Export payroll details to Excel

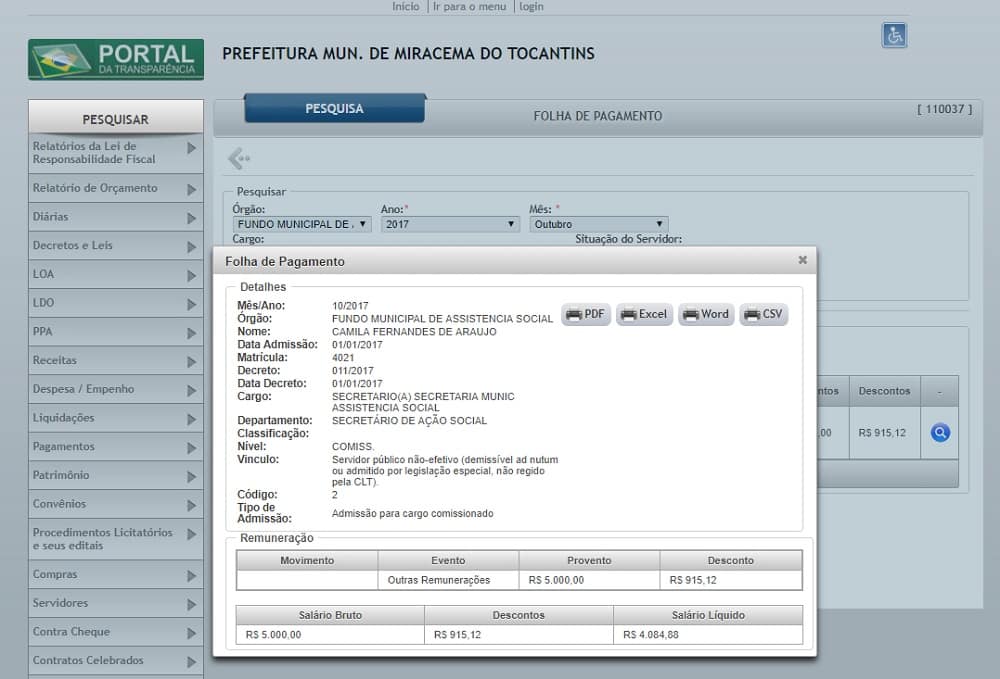(x=644, y=314)
